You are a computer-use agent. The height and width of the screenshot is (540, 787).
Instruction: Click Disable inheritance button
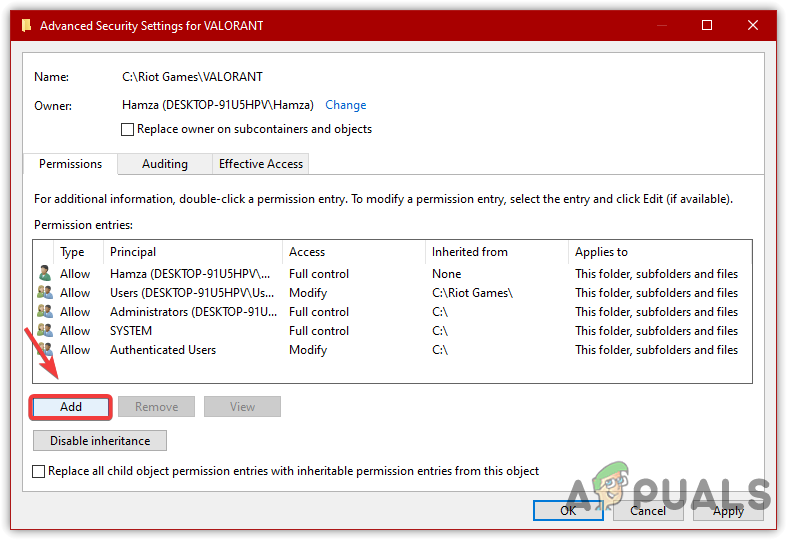coord(100,441)
